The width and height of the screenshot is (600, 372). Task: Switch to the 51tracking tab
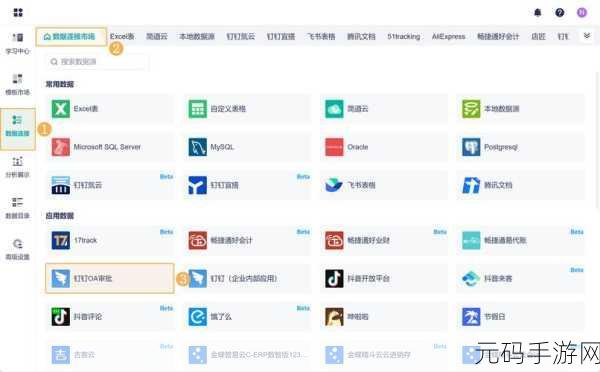click(404, 36)
